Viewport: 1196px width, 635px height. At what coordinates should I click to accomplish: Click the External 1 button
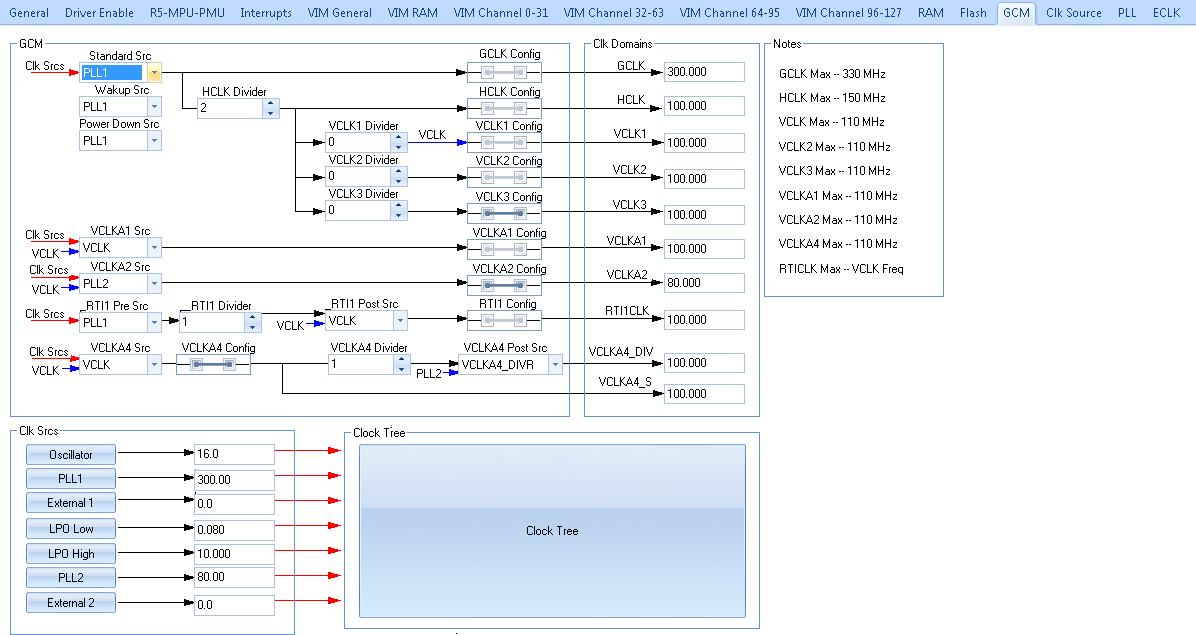[71, 503]
